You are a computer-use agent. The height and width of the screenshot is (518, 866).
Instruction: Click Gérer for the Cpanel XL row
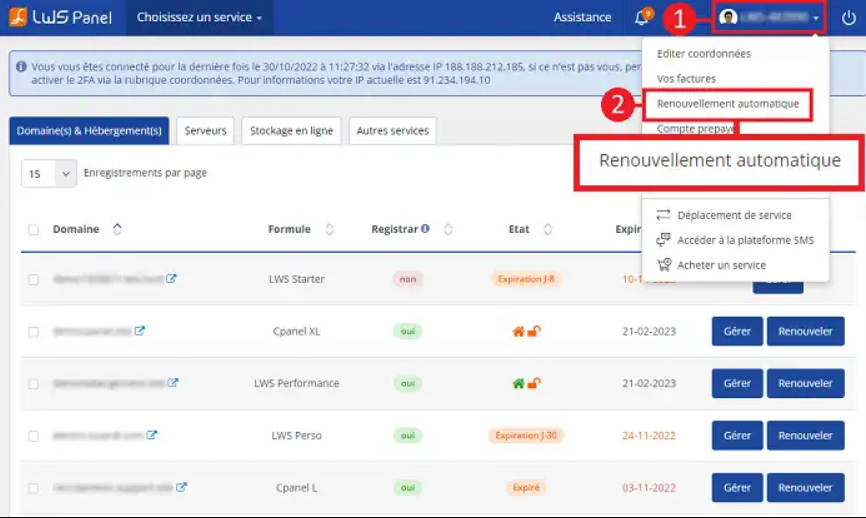[x=737, y=331]
